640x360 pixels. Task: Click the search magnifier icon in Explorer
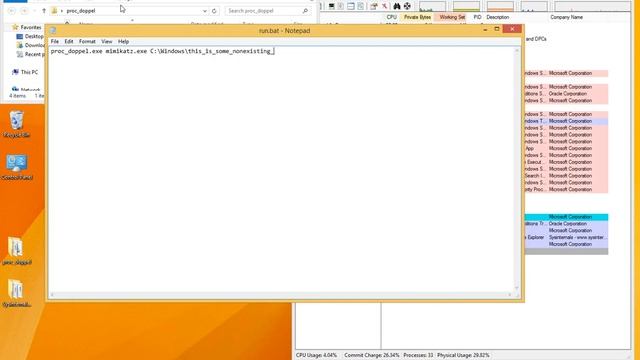[x=305, y=11]
